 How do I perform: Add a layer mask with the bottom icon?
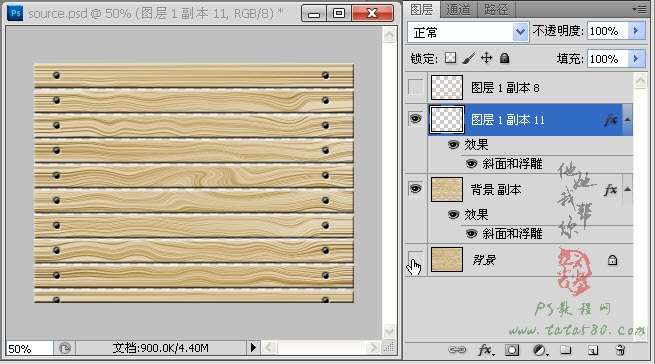512,350
